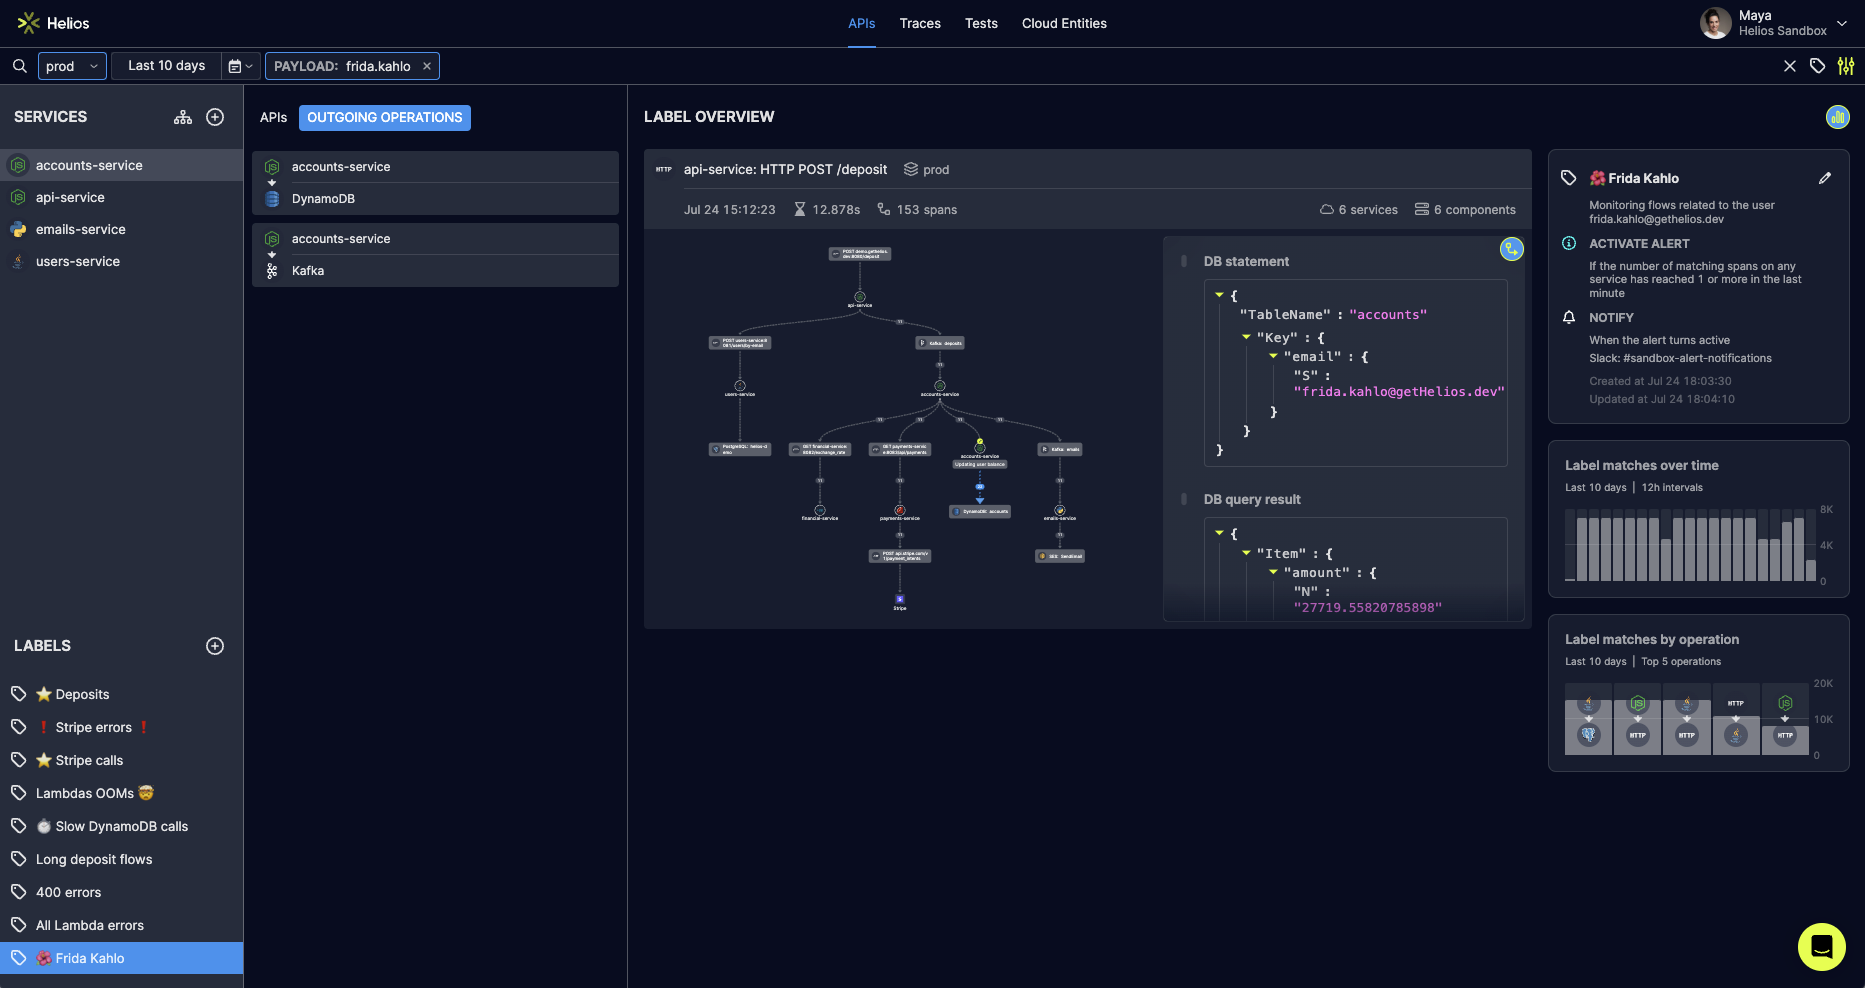The height and width of the screenshot is (988, 1865).
Task: Remove the PAYLOAD frida.kahlo filter
Action: coord(427,66)
